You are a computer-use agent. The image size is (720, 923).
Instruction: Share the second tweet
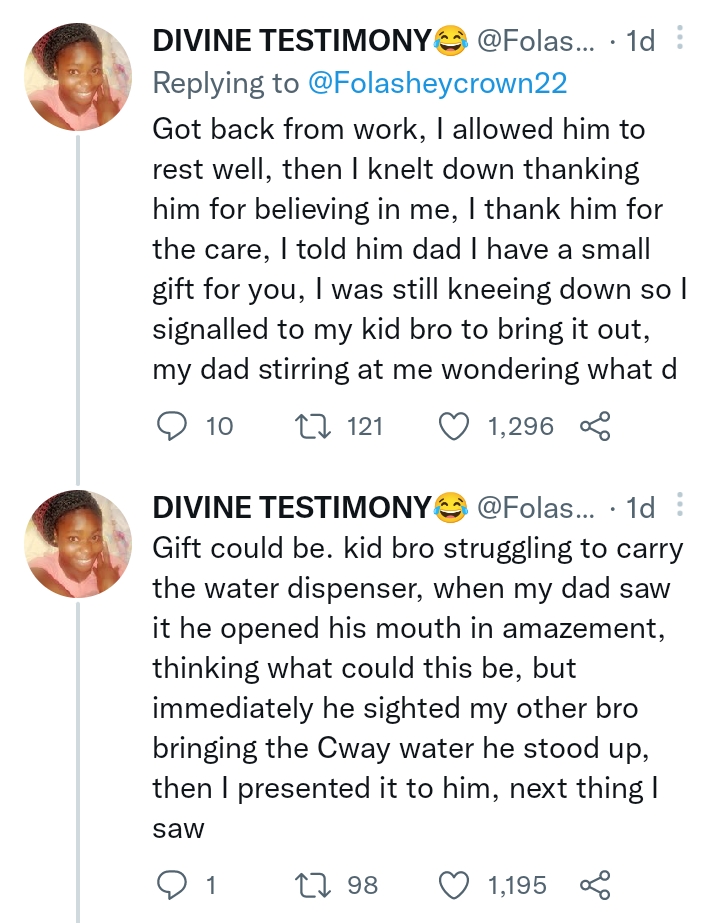click(594, 885)
